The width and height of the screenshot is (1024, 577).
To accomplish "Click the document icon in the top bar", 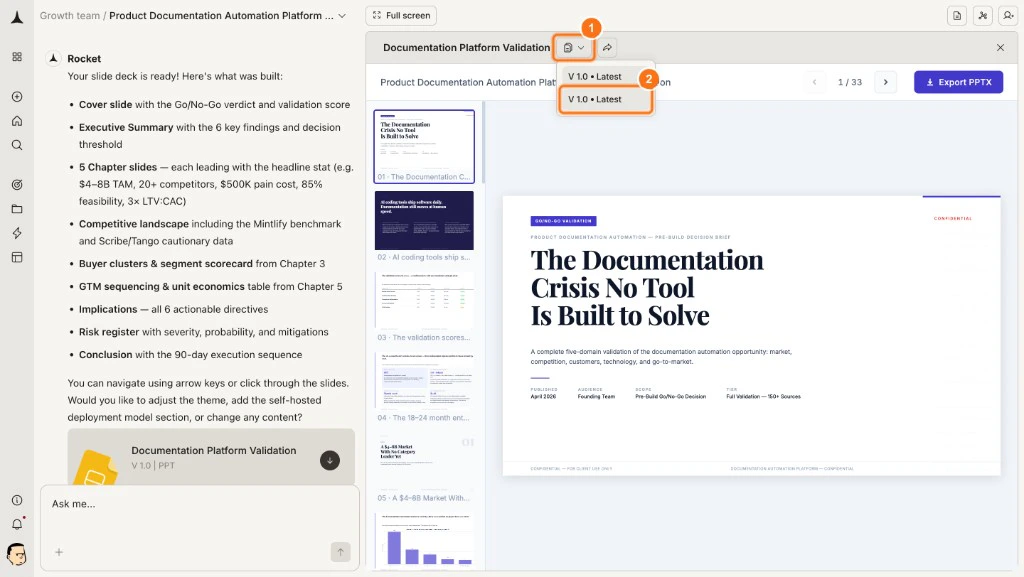I will pyautogui.click(x=957, y=16).
